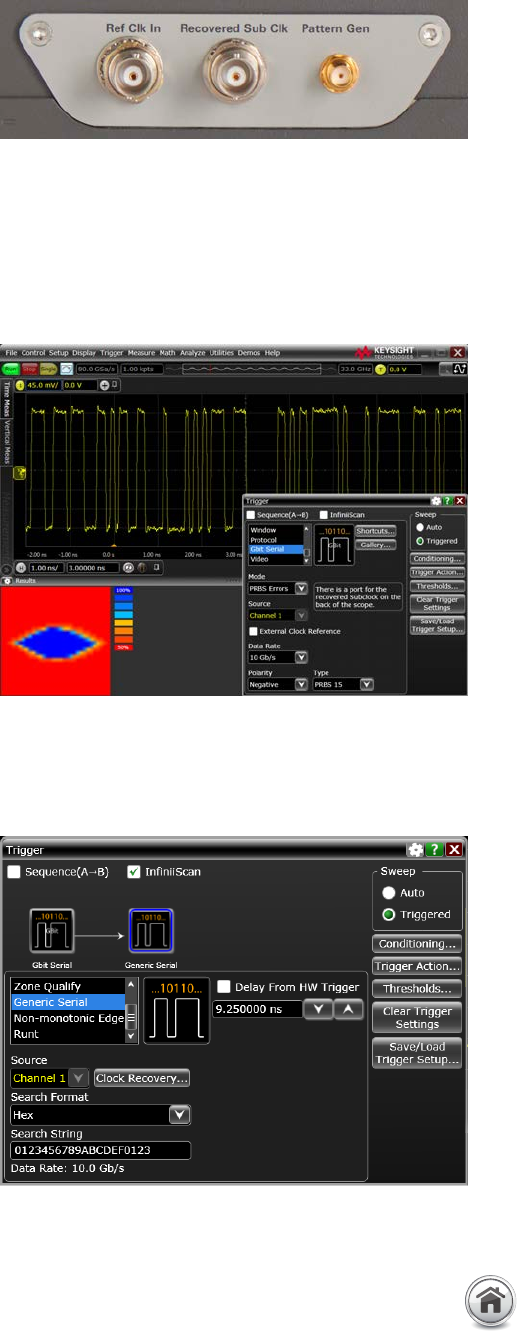
Task: Check Sequence(A→B) in the large Trigger dialog
Action: 14,872
